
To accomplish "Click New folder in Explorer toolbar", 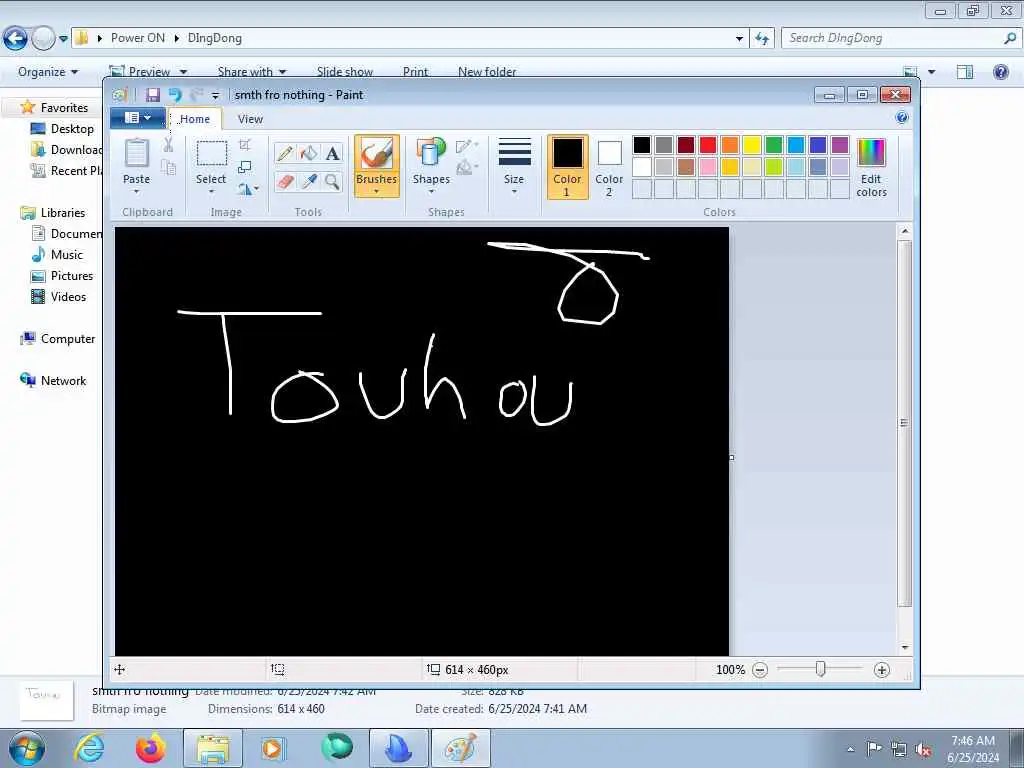I will click(487, 72).
